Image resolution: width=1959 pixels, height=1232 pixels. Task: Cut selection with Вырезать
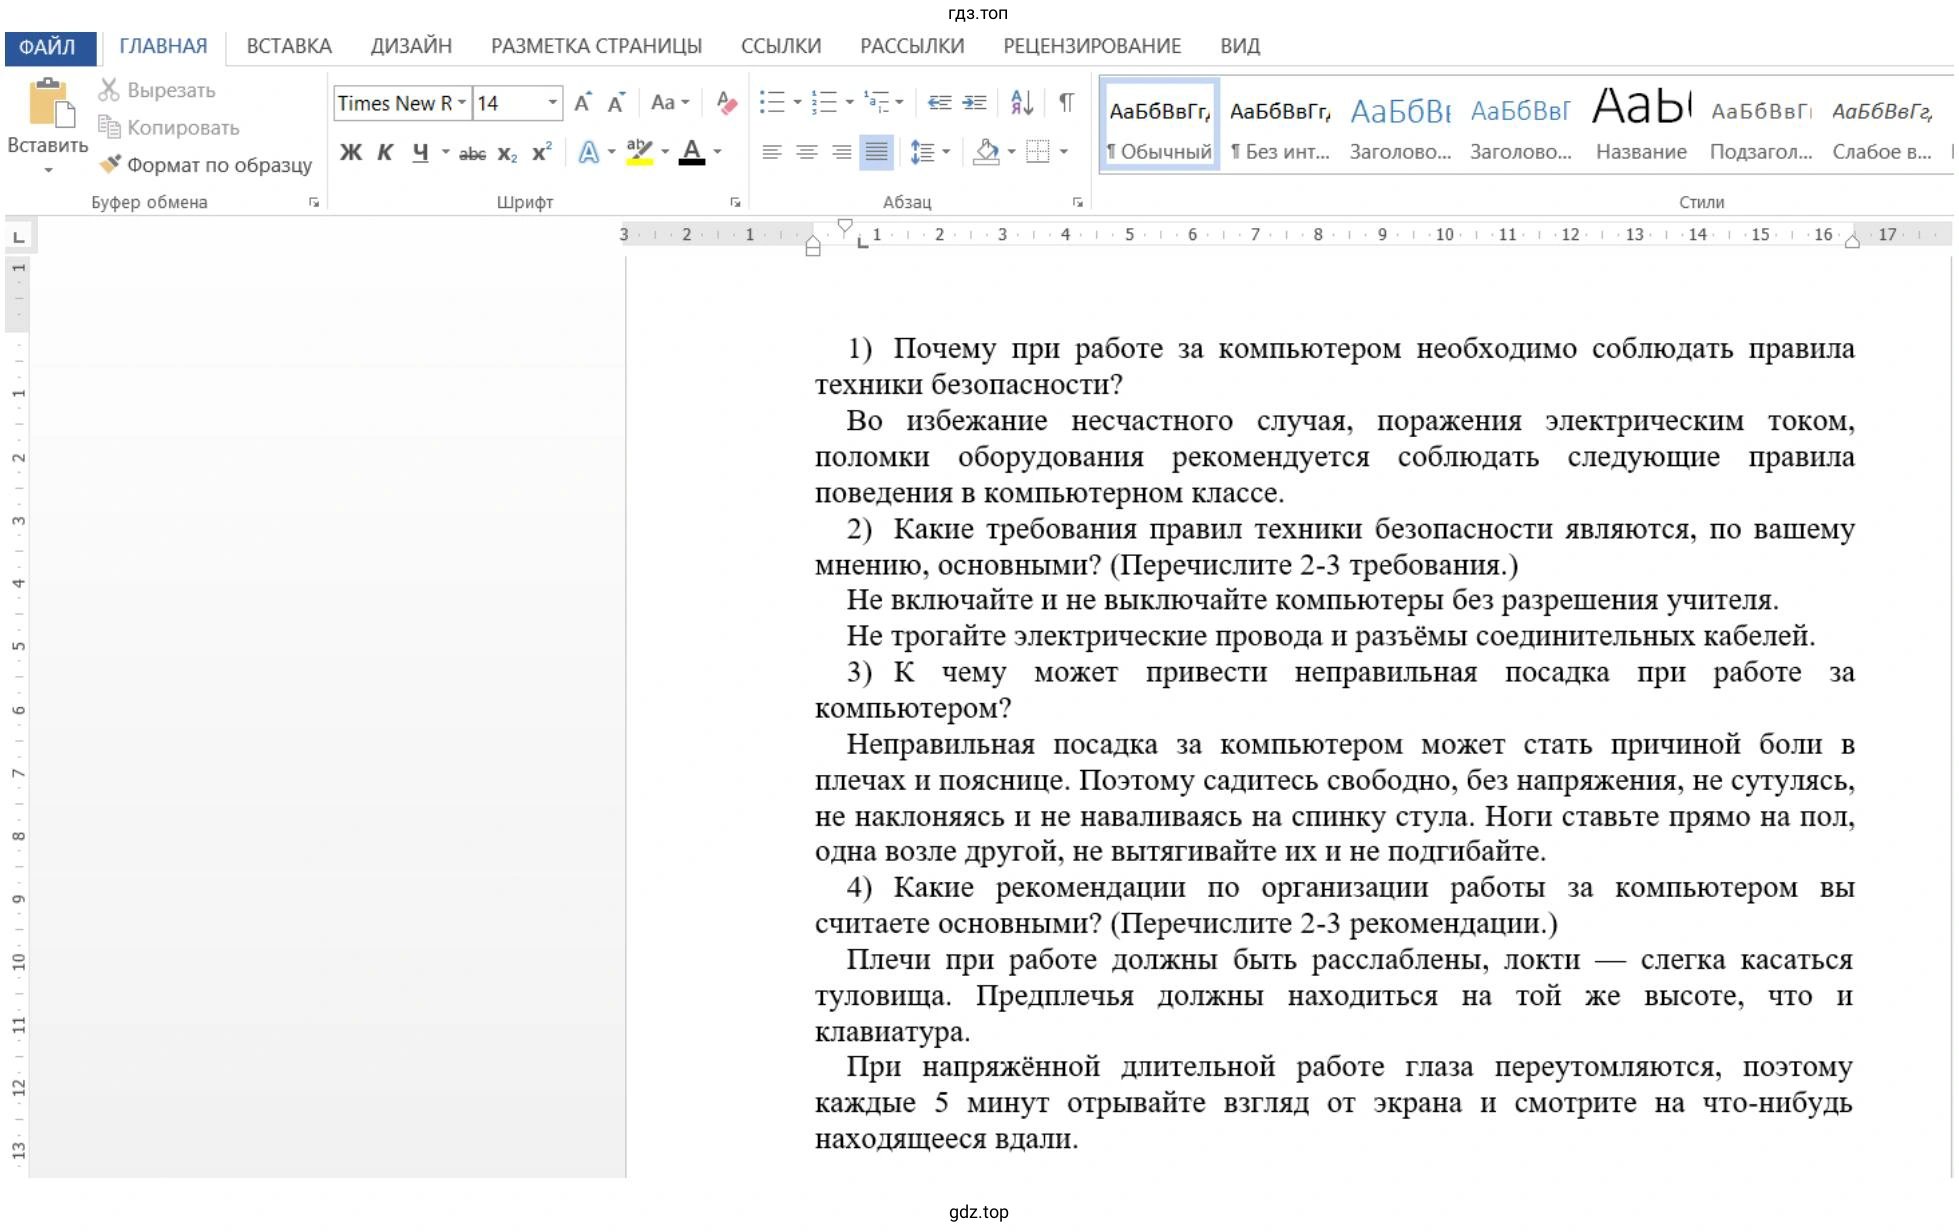click(157, 90)
